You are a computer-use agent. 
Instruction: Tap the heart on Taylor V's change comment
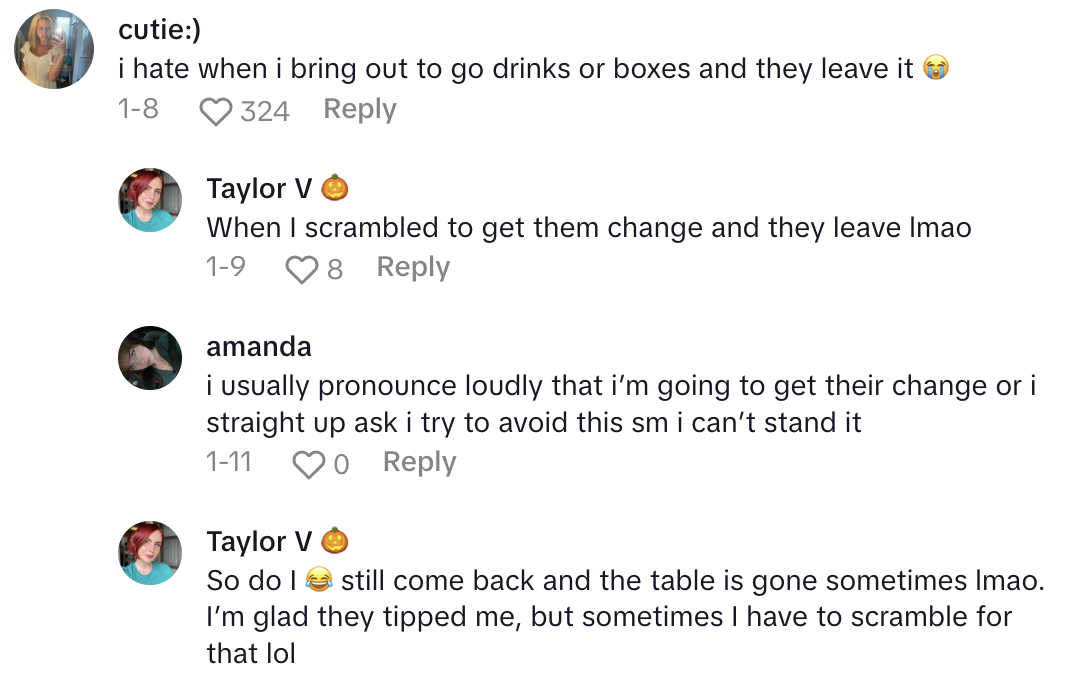point(301,269)
